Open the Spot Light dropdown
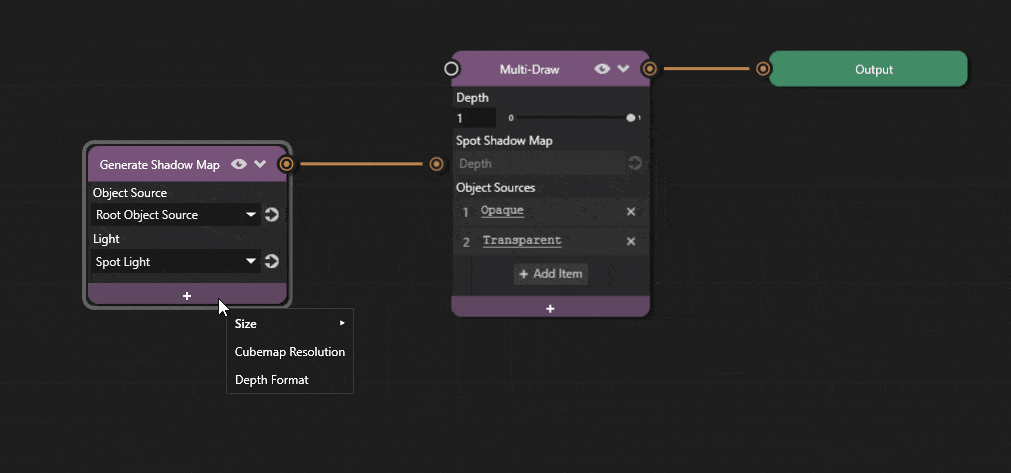Image resolution: width=1011 pixels, height=473 pixels. pos(175,262)
